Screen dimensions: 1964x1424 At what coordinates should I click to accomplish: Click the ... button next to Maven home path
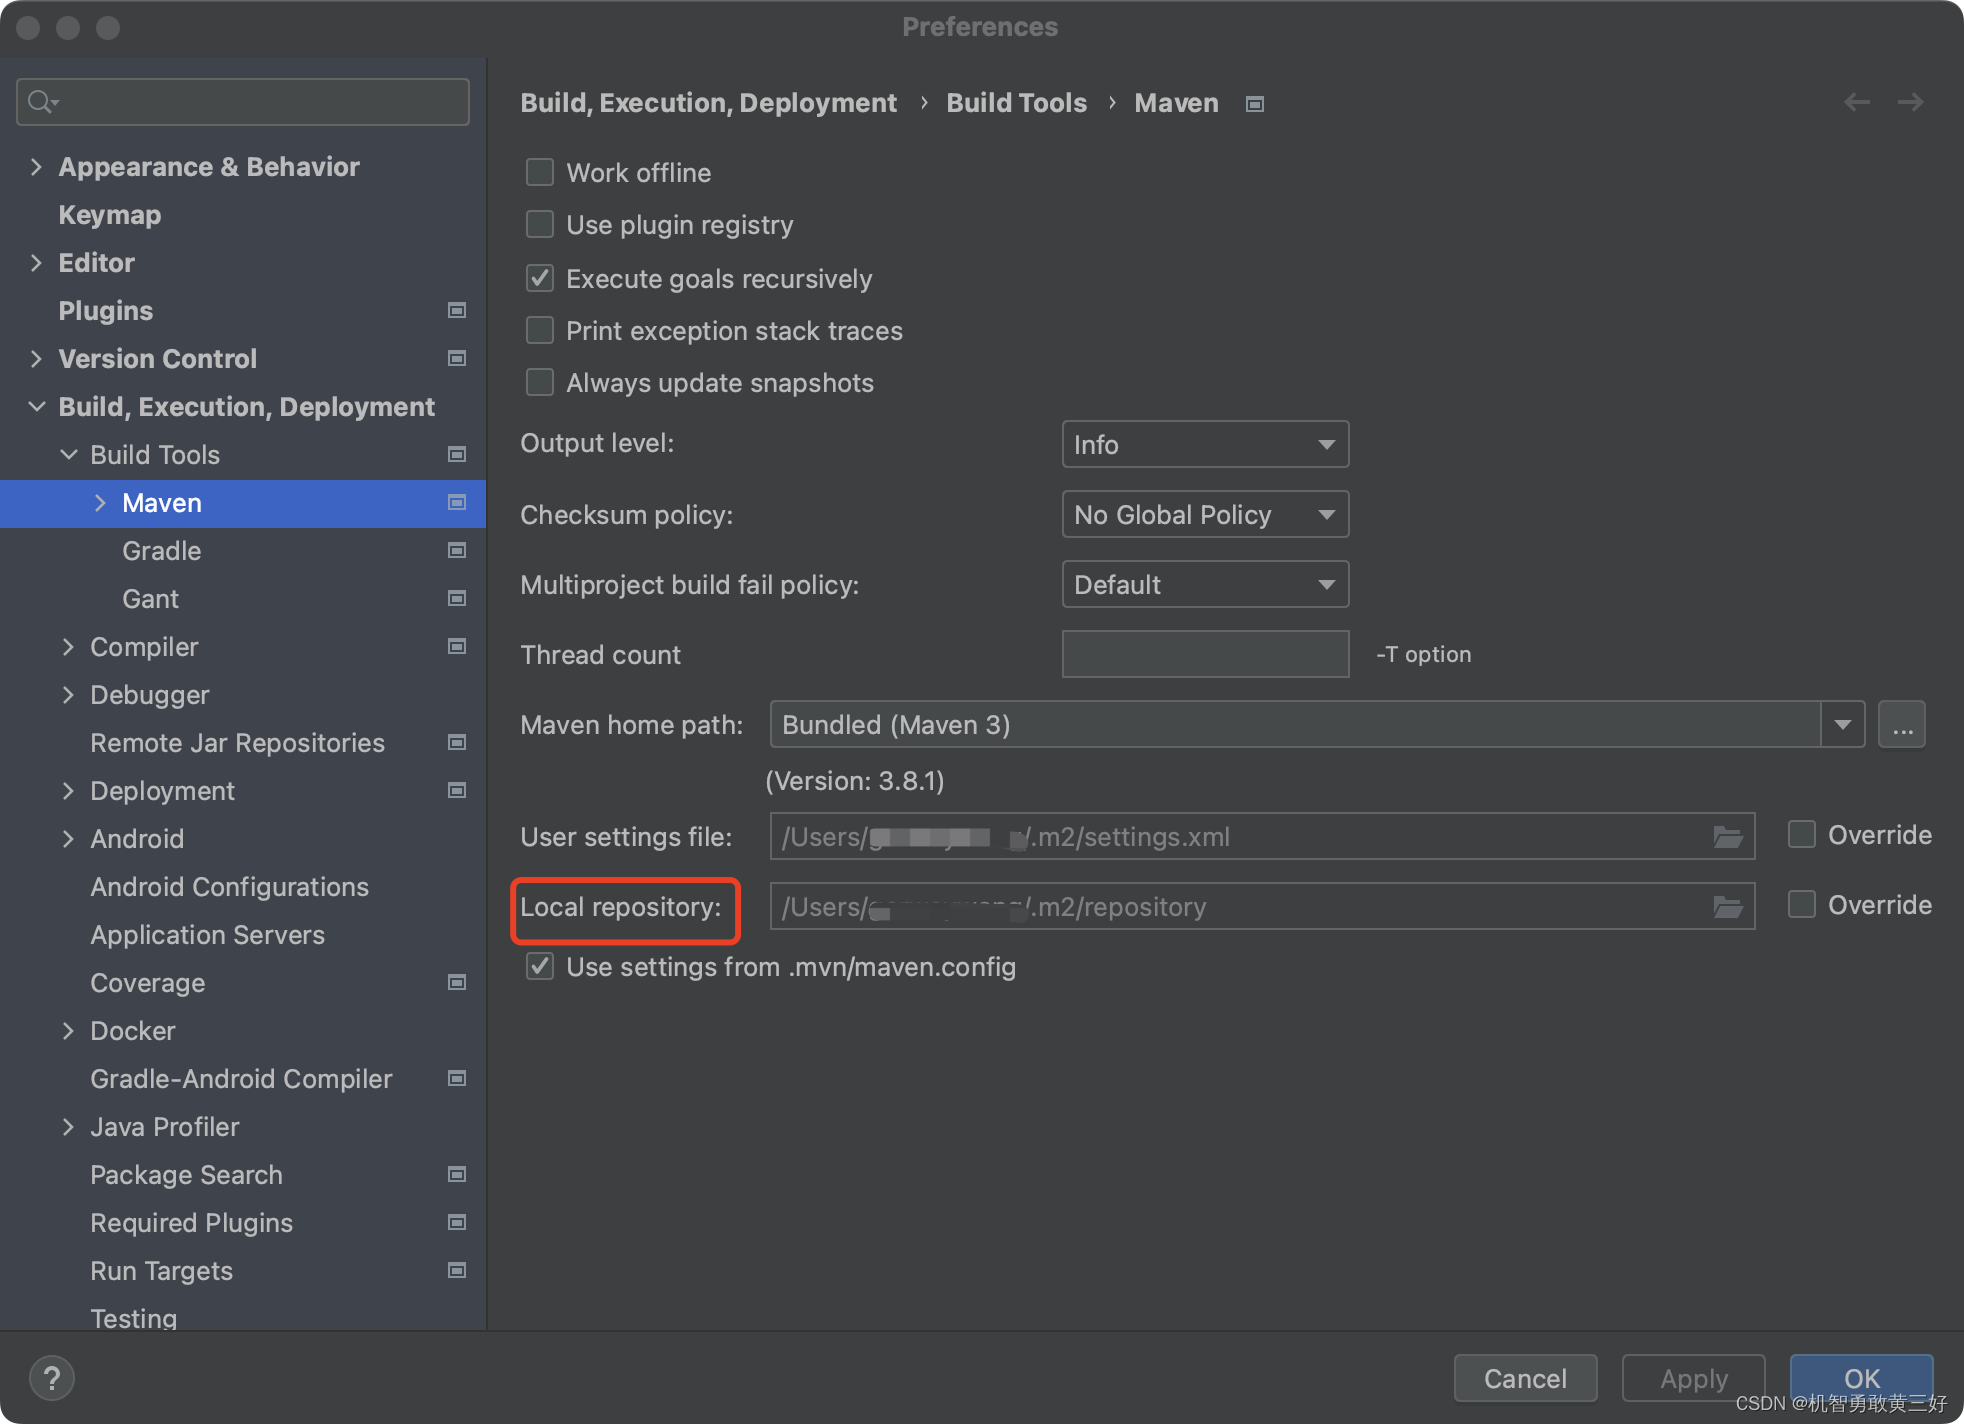[x=1902, y=724]
